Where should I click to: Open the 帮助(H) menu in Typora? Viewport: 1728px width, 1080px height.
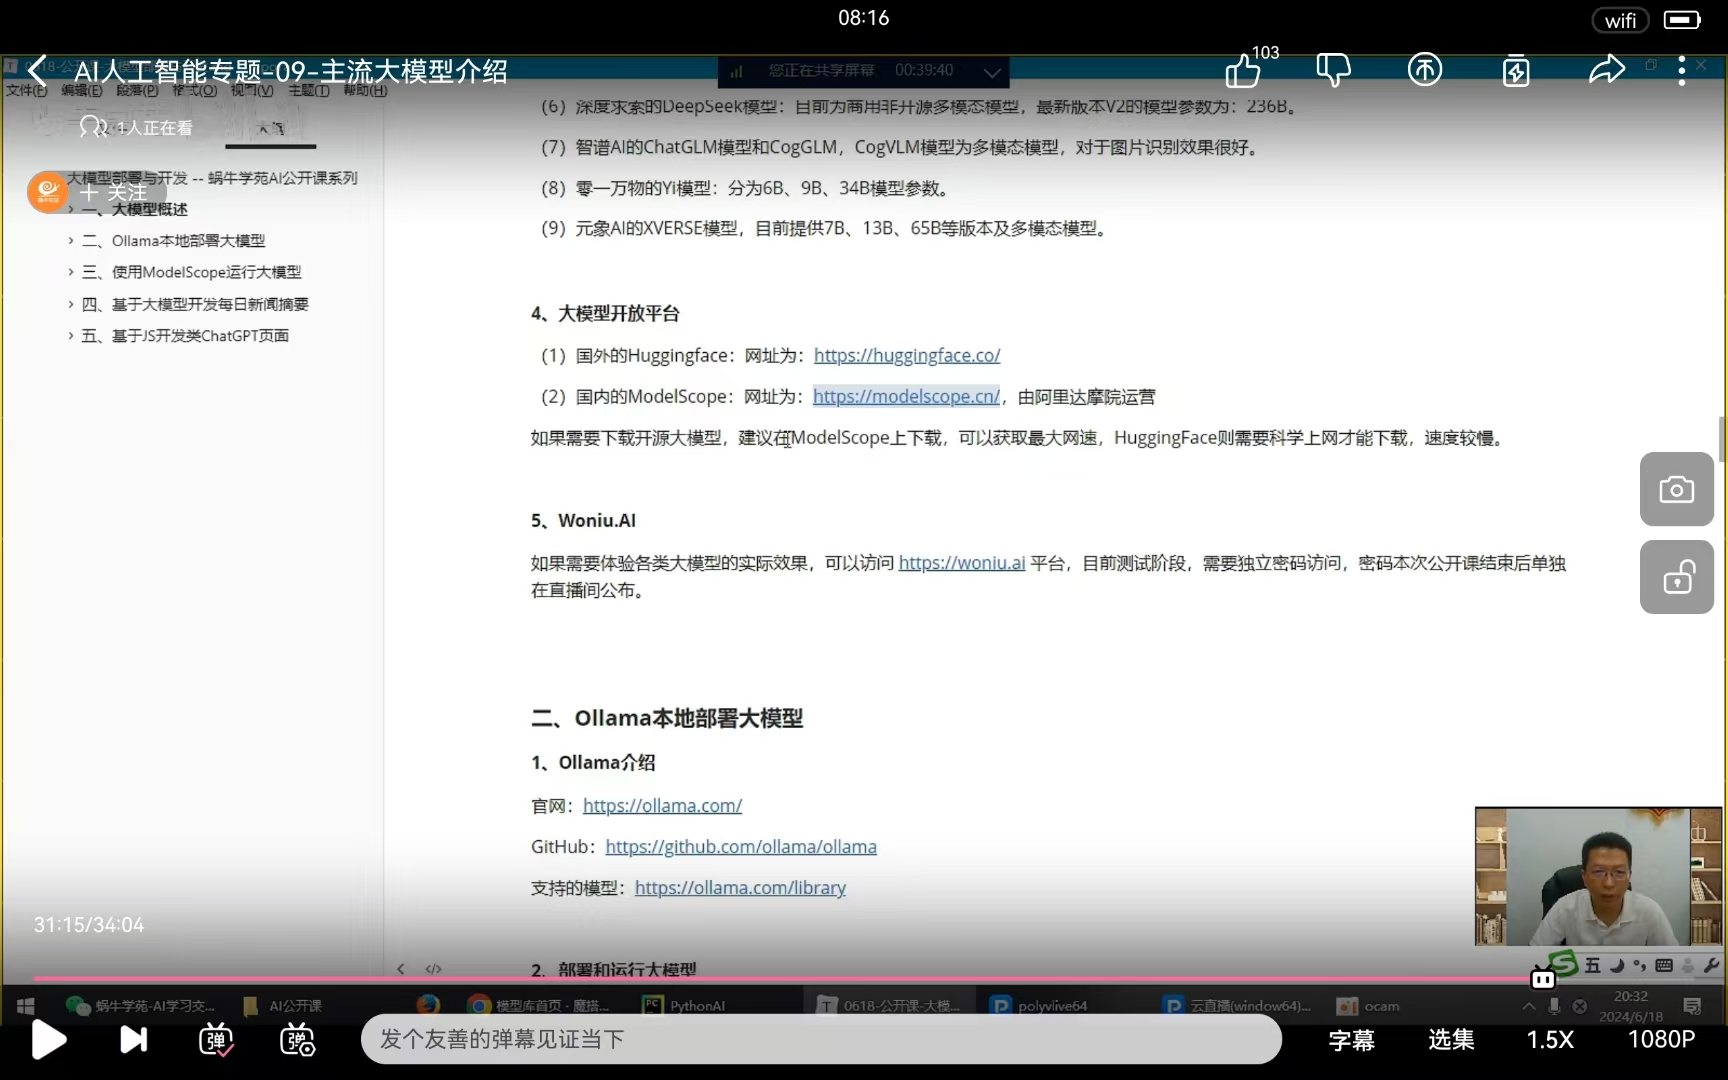(x=365, y=90)
